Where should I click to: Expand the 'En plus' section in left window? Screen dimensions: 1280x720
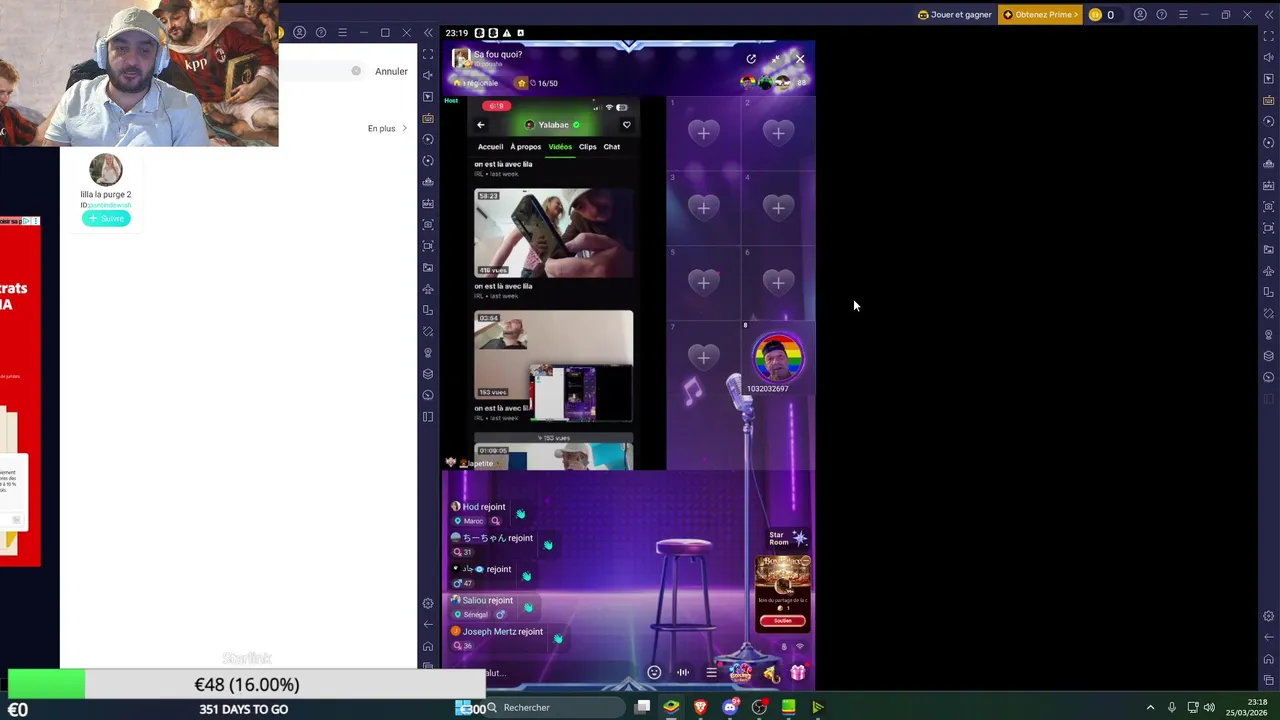pyautogui.click(x=388, y=128)
